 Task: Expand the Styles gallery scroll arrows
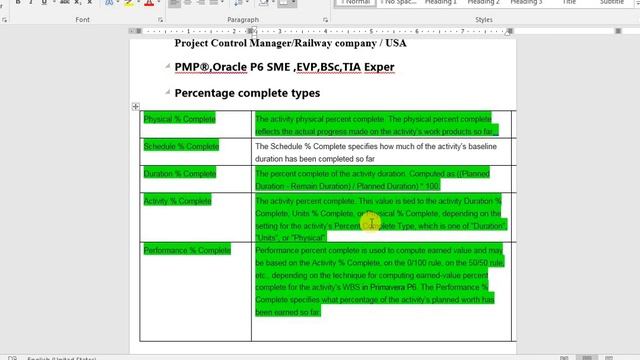637,3
